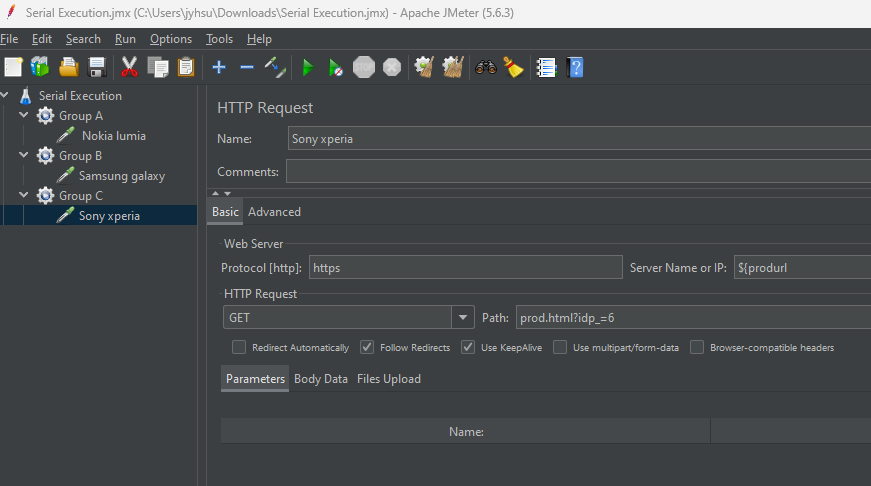The height and width of the screenshot is (486, 871).
Task: Click the Toggle enable/disable icon
Action: click(x=275, y=67)
